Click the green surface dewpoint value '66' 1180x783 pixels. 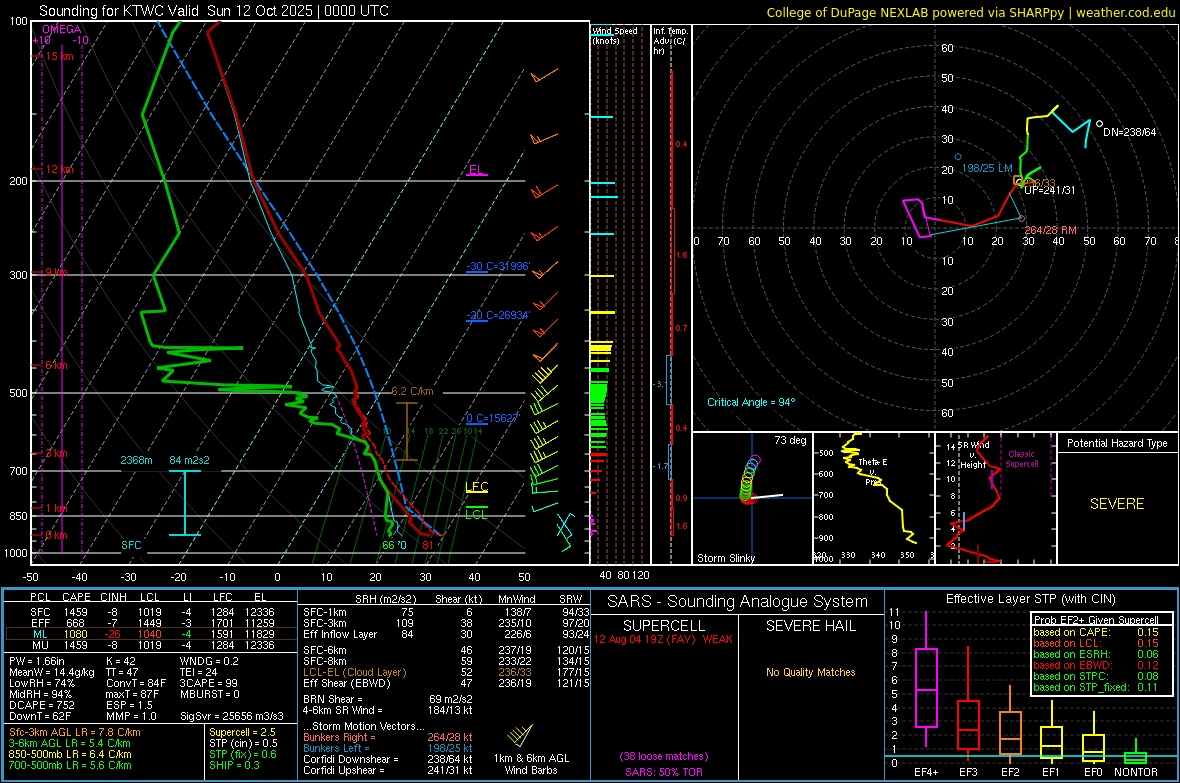point(388,545)
